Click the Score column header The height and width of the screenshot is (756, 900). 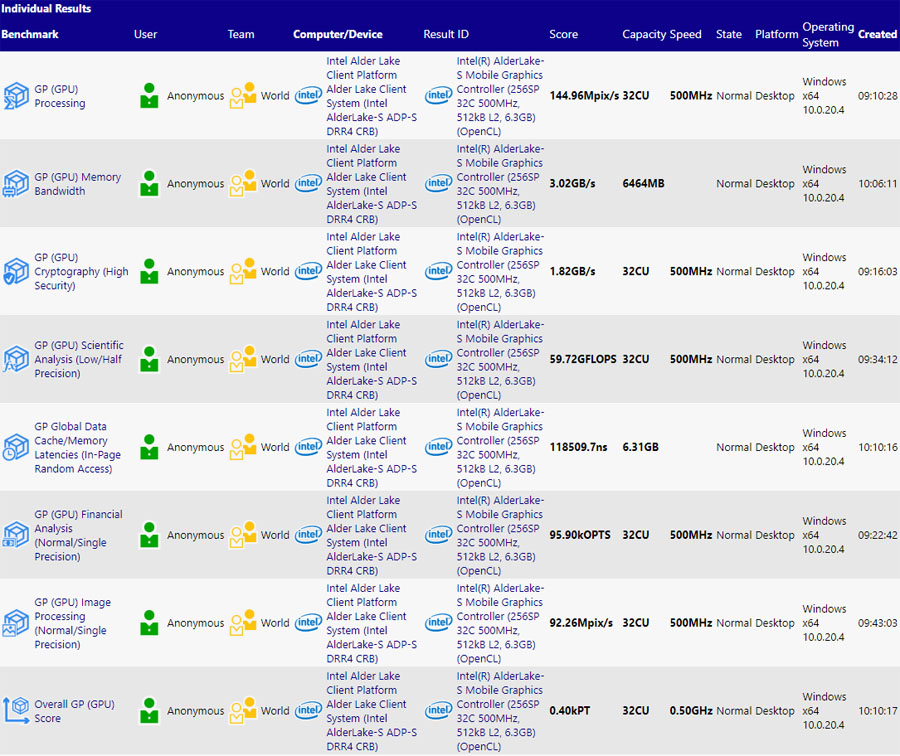[564, 34]
